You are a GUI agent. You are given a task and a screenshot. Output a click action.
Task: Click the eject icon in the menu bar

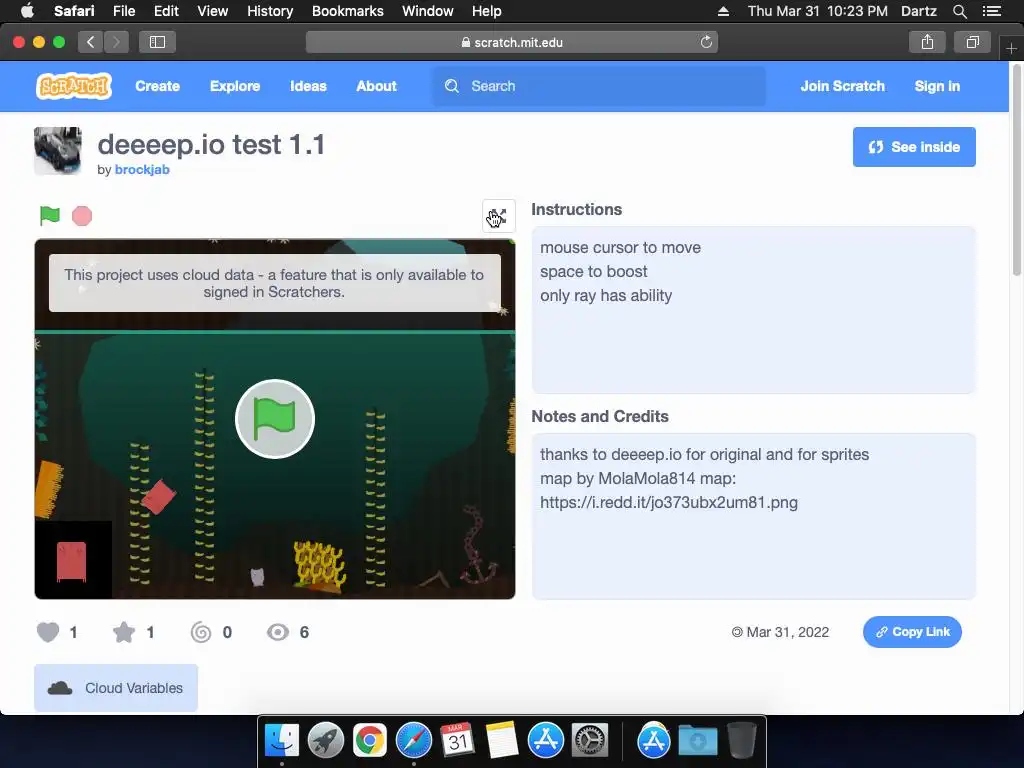click(723, 11)
